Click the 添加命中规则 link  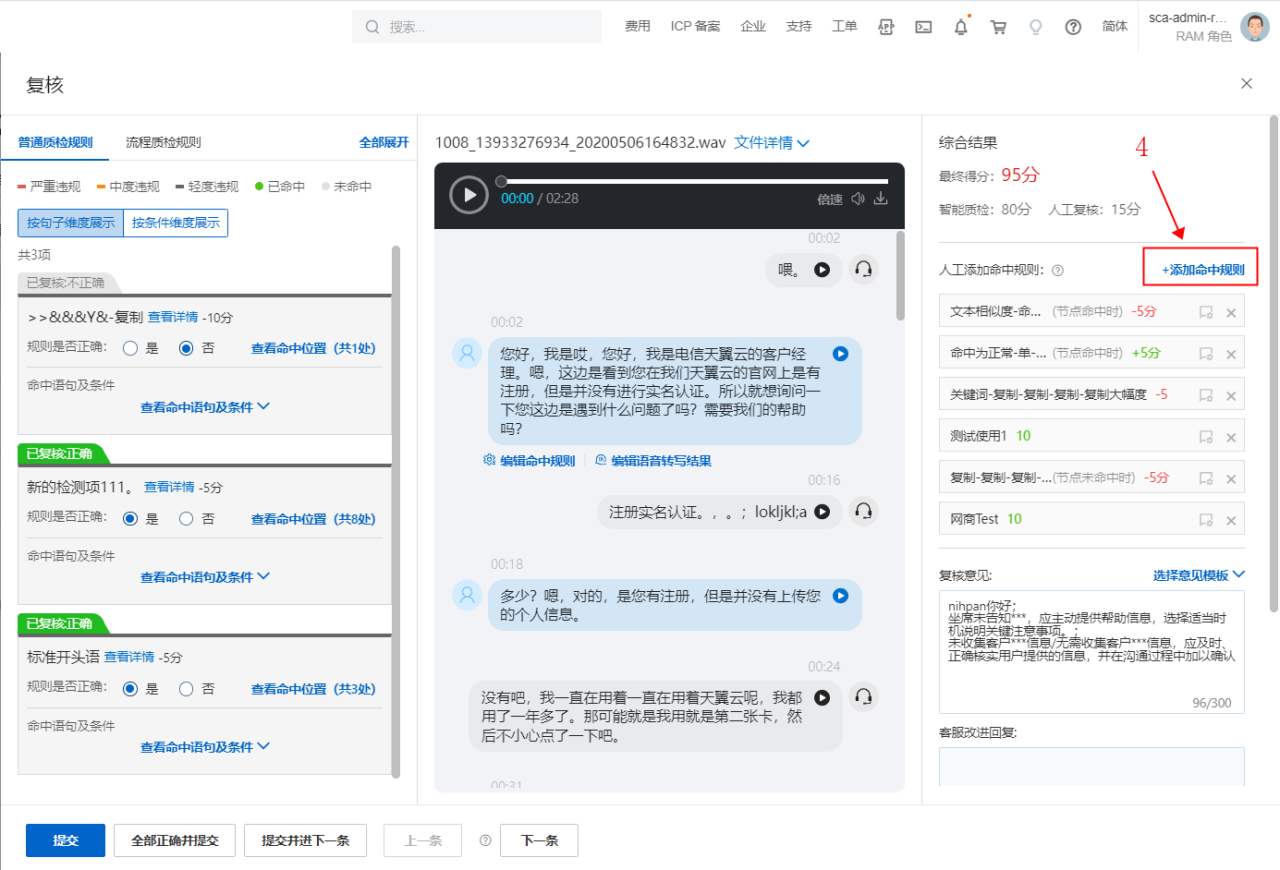(x=1202, y=270)
